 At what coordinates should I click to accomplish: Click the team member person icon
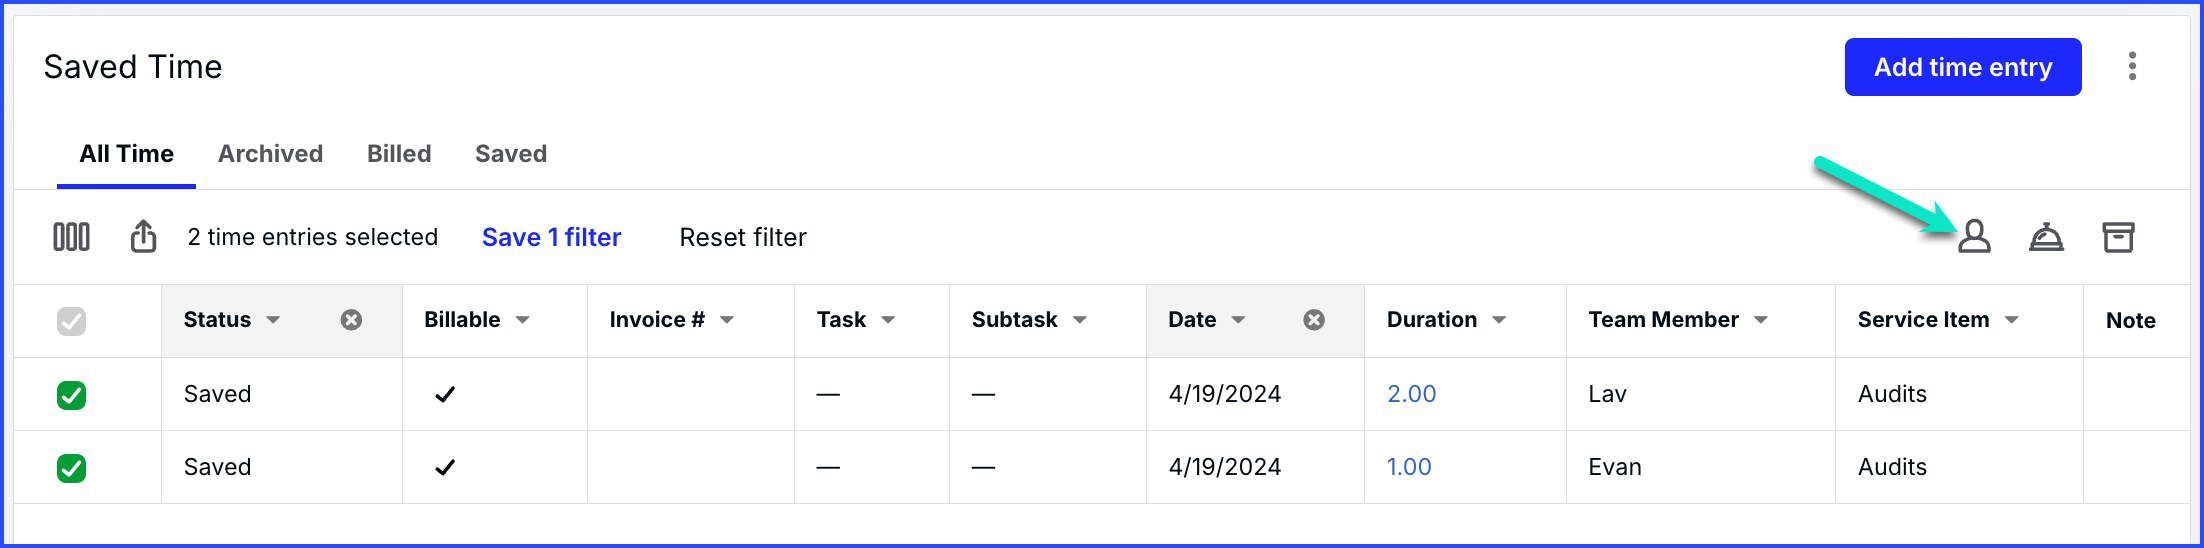[x=1974, y=237]
